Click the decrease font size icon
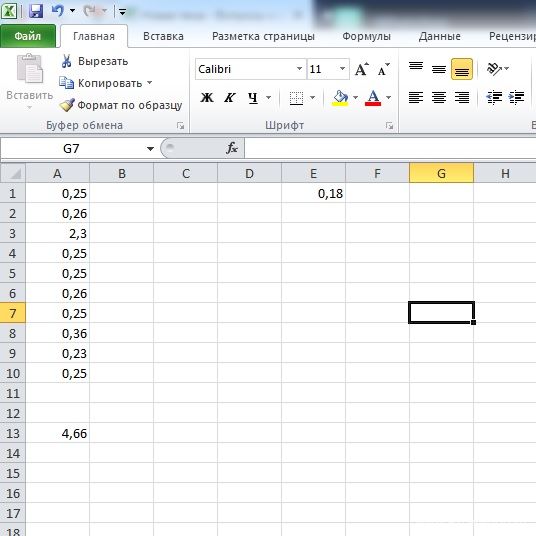536x536 pixels. [384, 69]
